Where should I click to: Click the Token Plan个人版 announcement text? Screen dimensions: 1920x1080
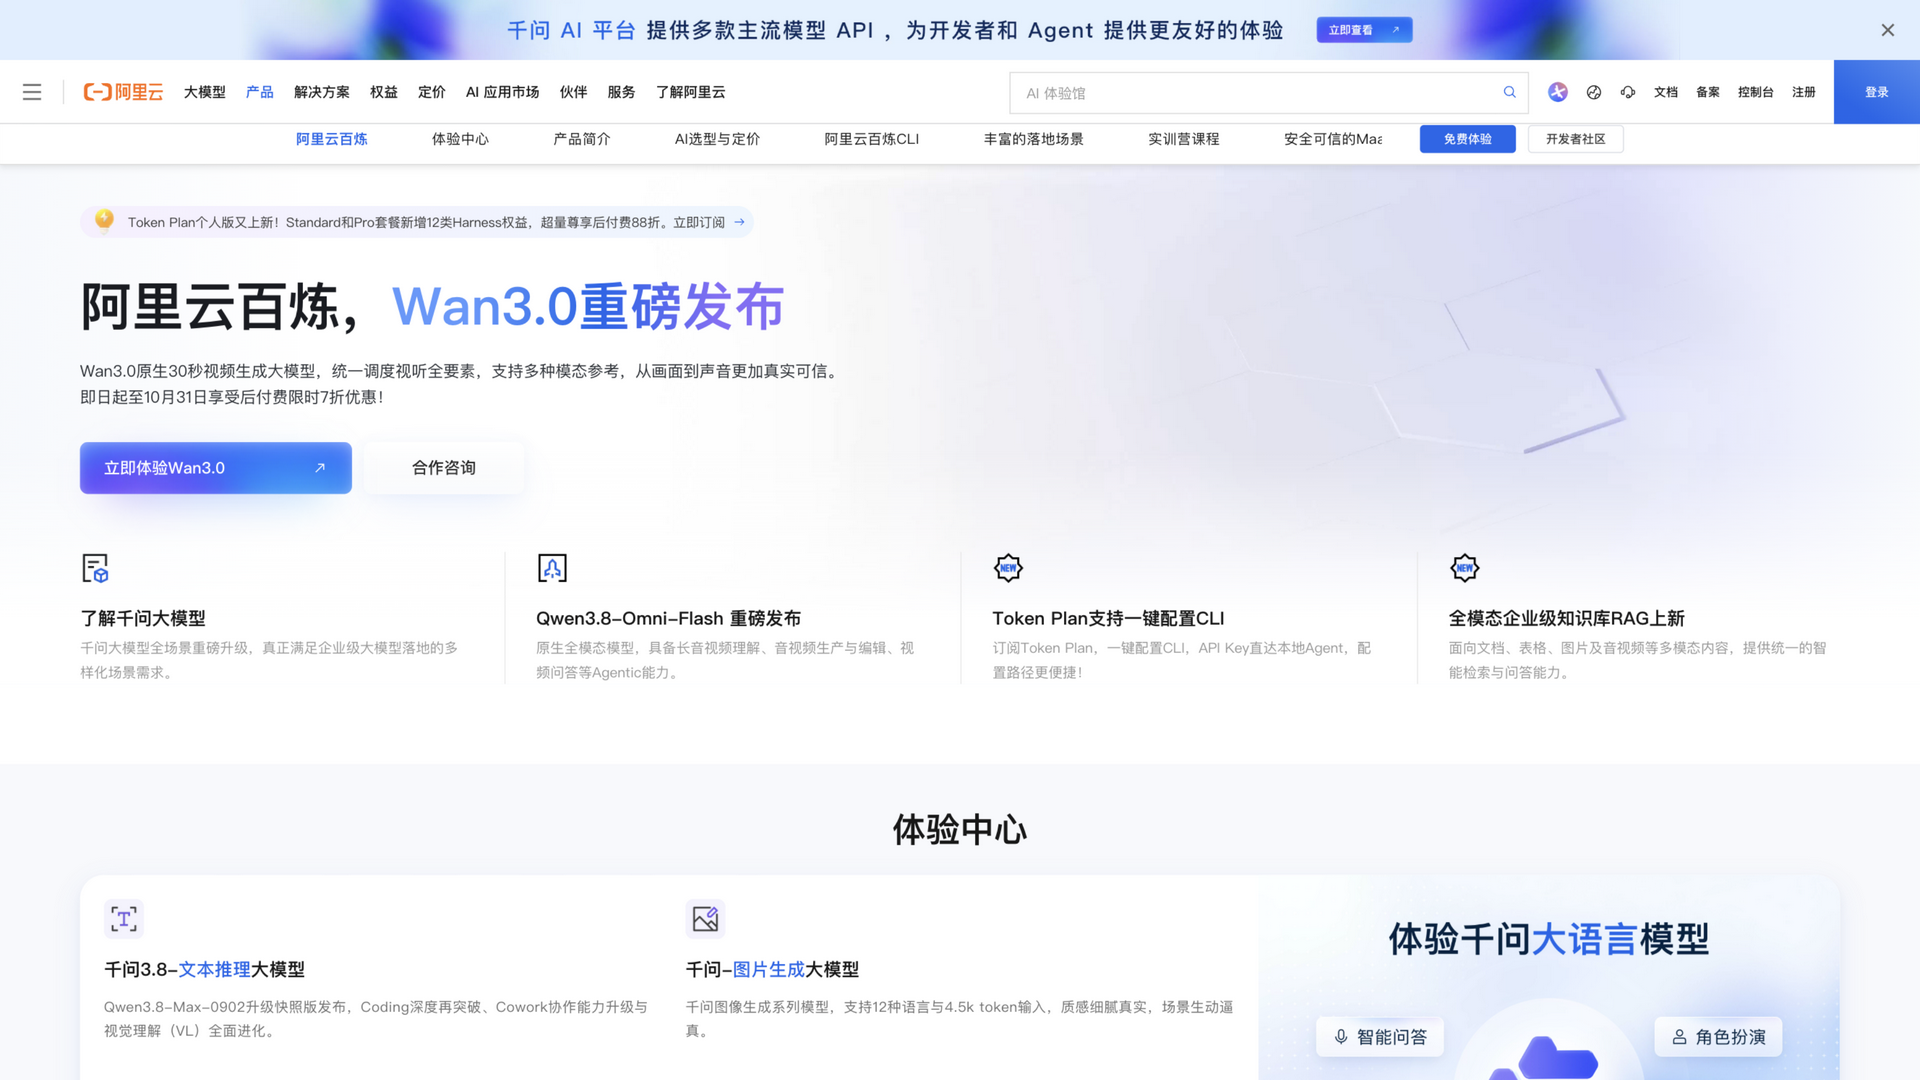426,222
